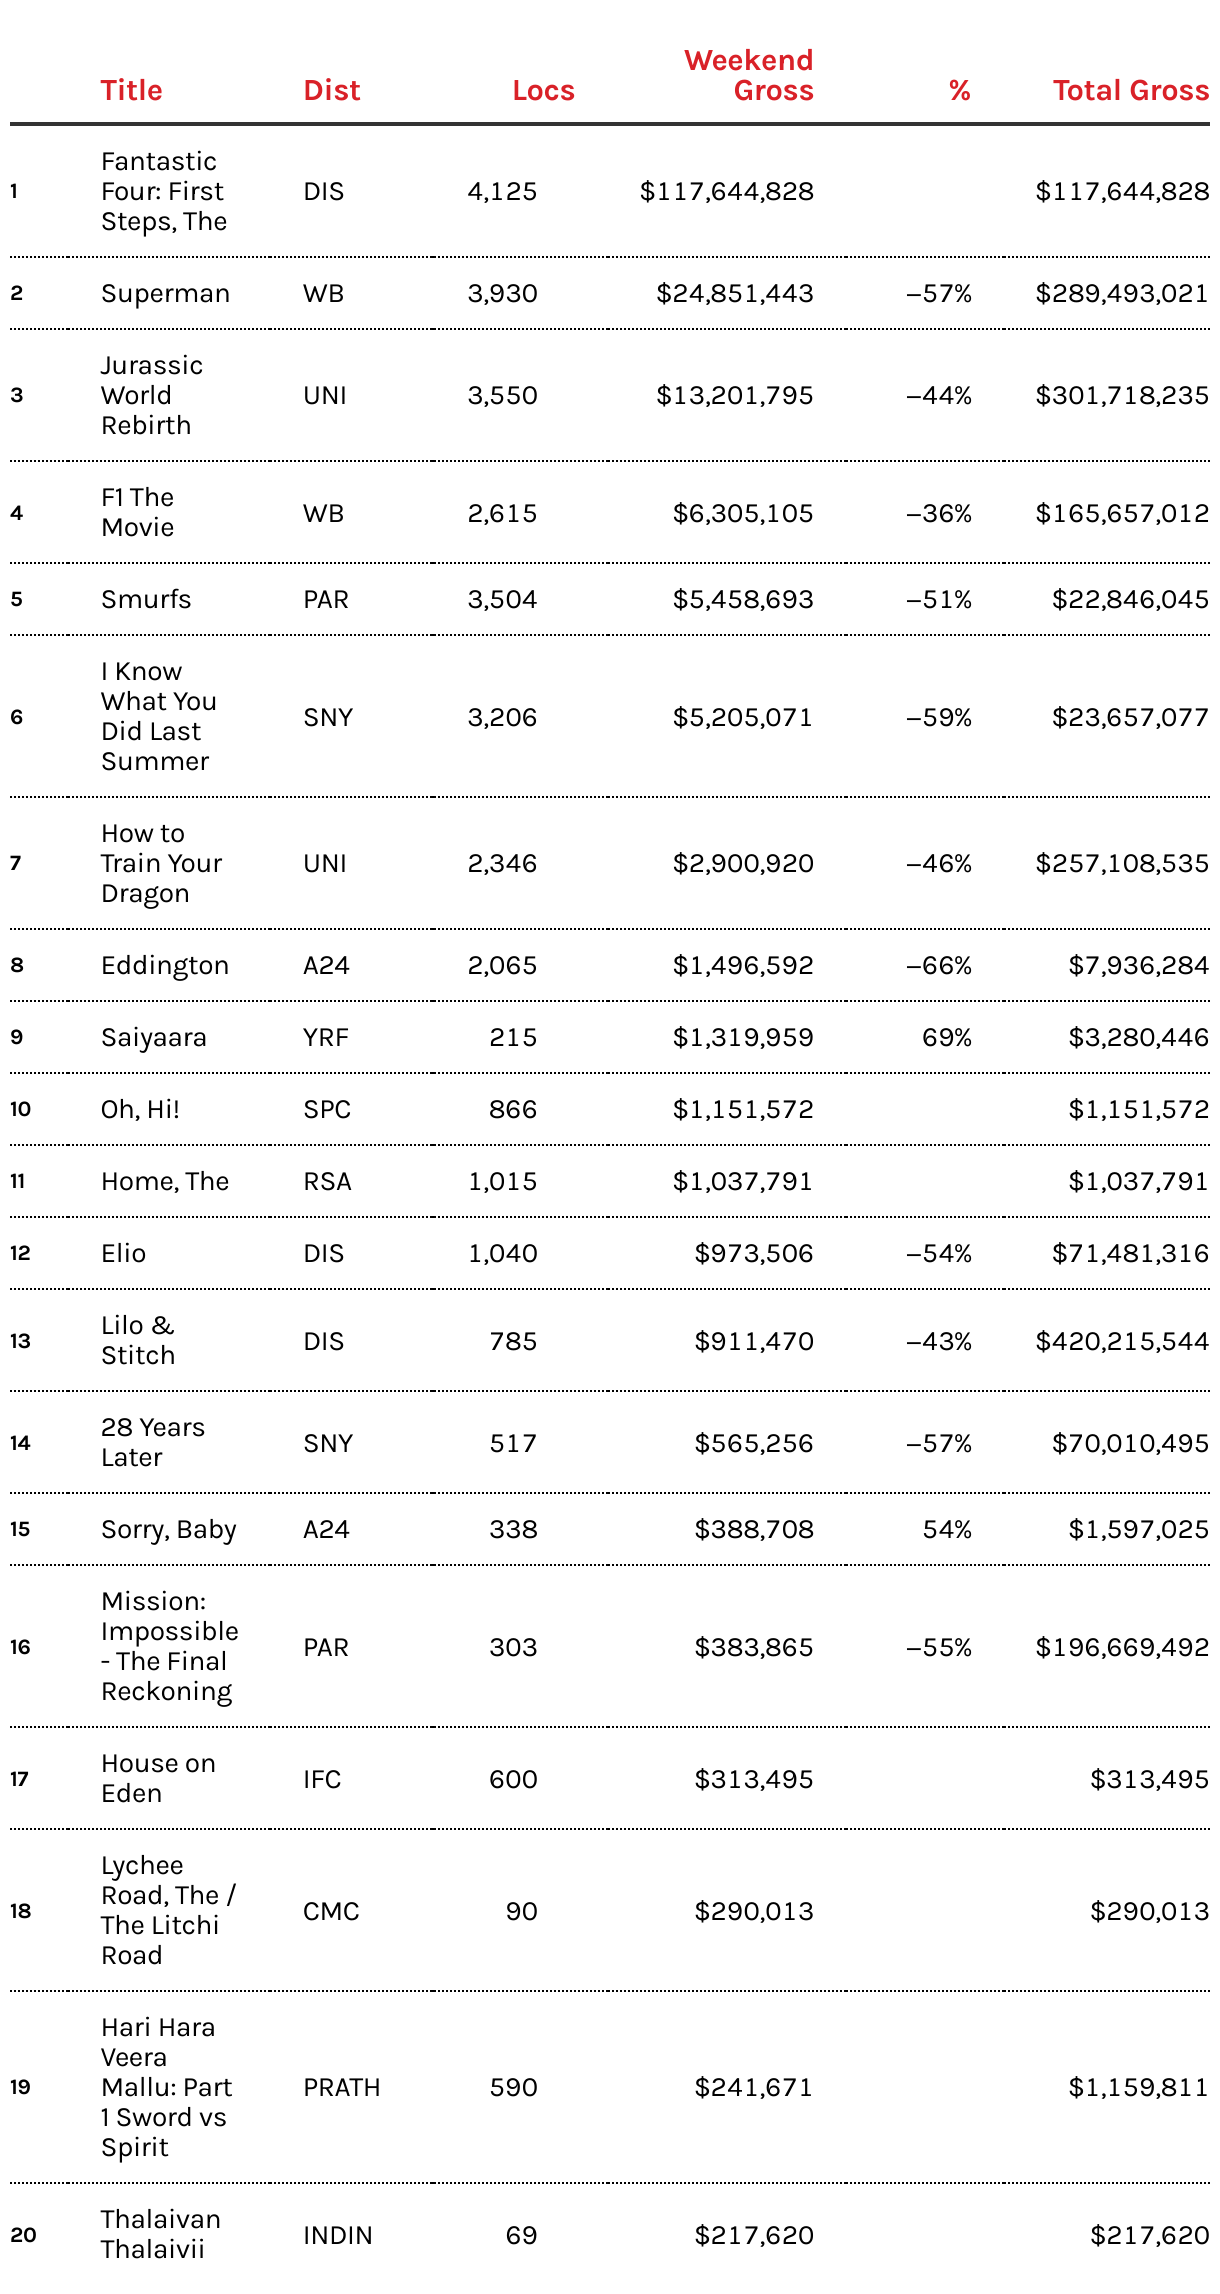Click the YRF distributor for Saiyaara

326,1038
